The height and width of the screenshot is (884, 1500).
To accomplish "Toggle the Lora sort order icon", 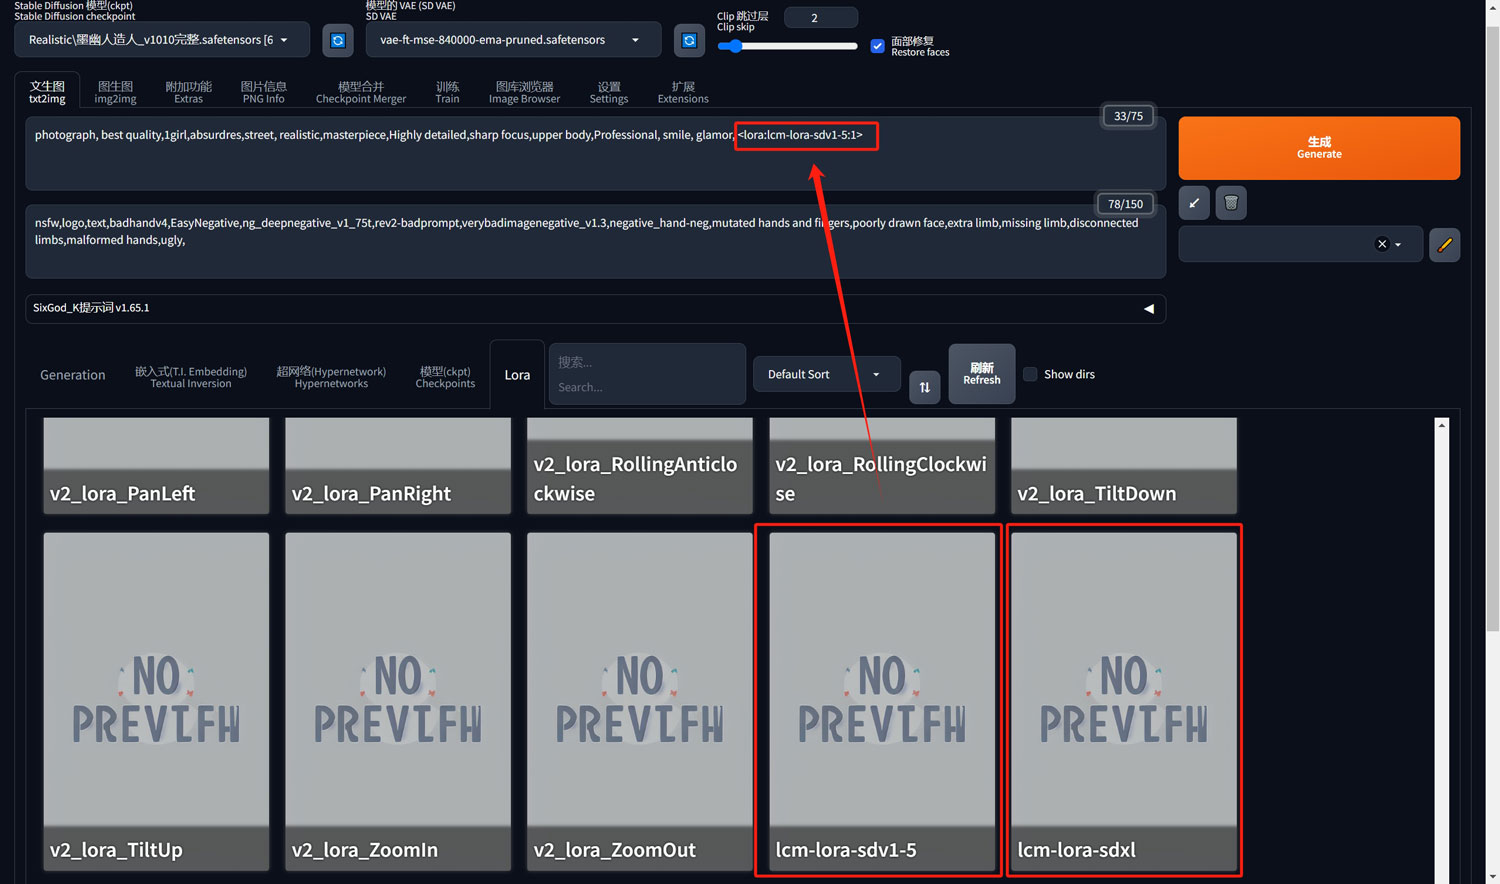I will [924, 387].
